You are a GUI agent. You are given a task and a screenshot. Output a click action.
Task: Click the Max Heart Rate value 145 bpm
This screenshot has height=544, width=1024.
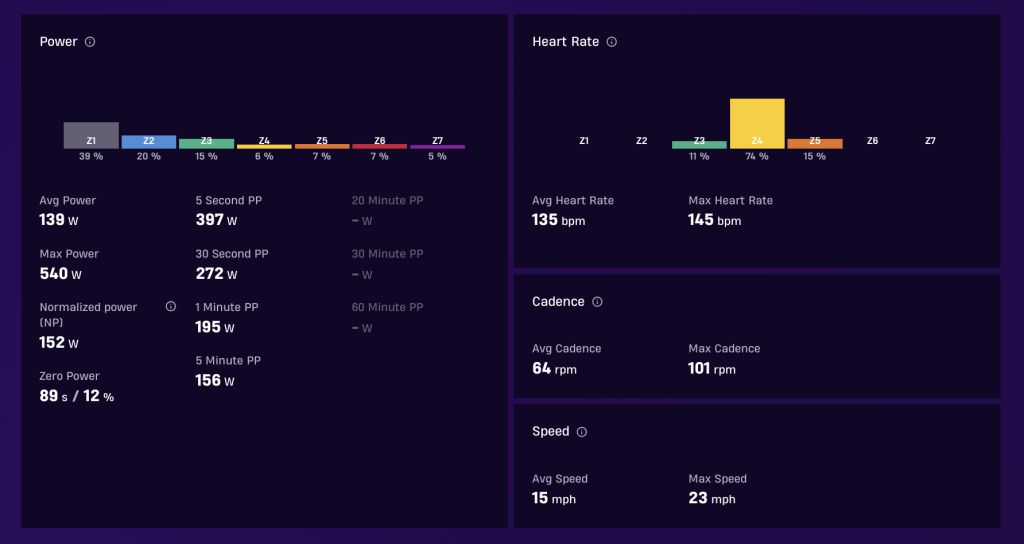point(714,220)
